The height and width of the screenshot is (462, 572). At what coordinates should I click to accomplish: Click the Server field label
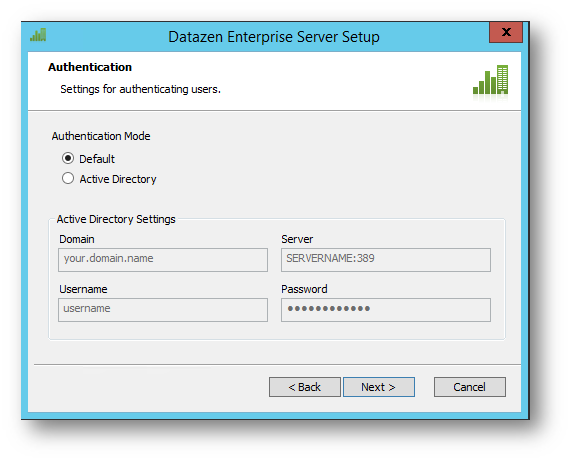tap(297, 239)
